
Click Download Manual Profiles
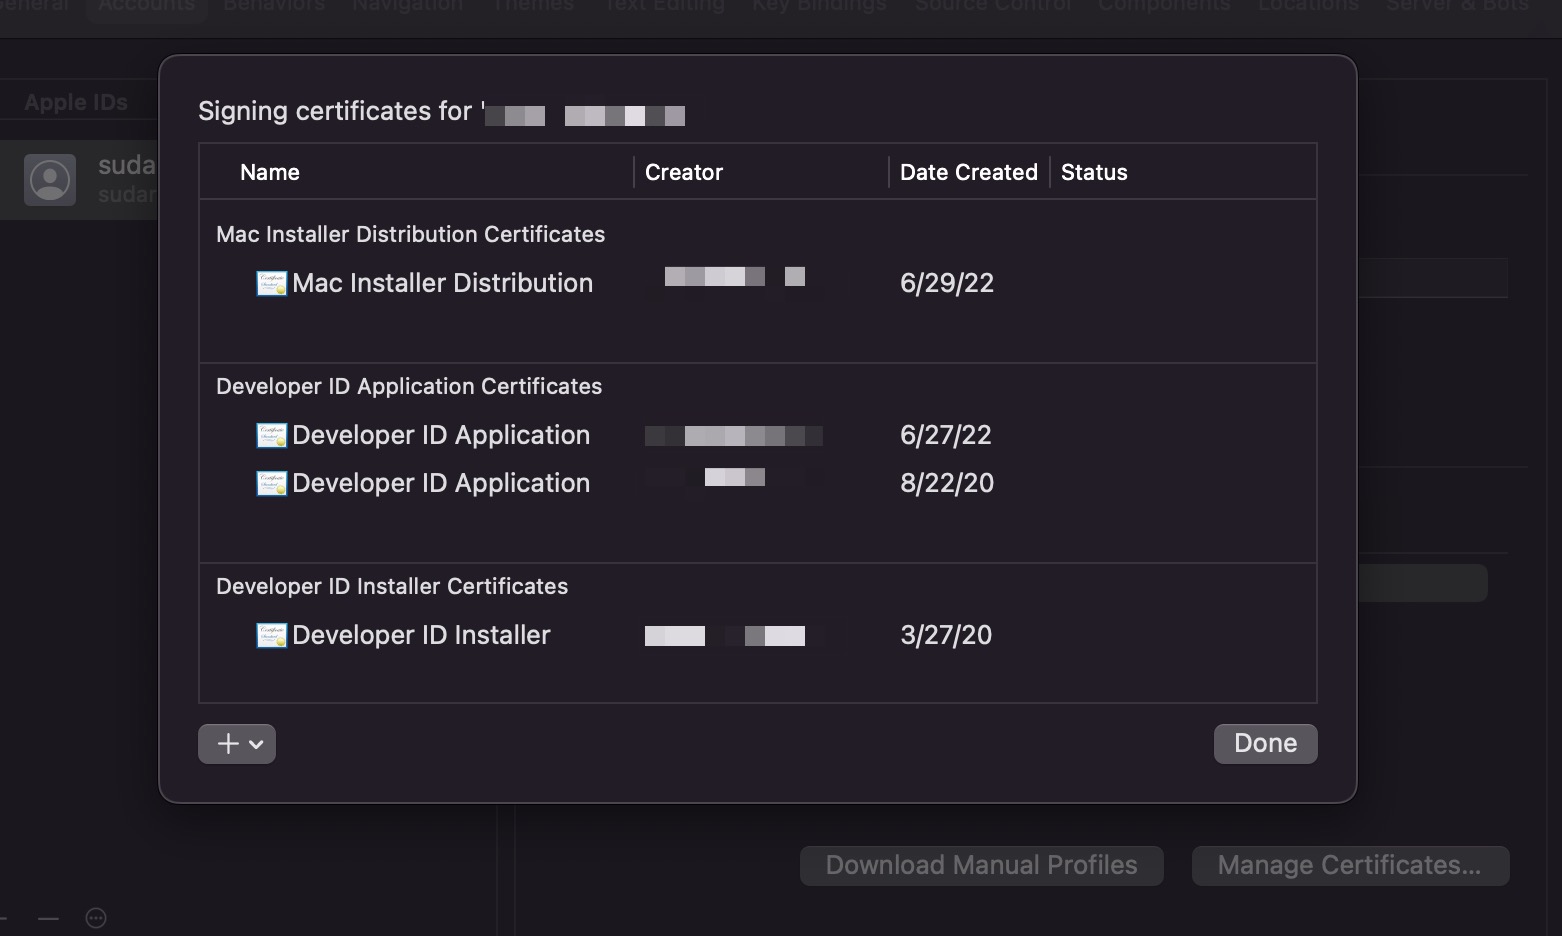click(x=980, y=864)
